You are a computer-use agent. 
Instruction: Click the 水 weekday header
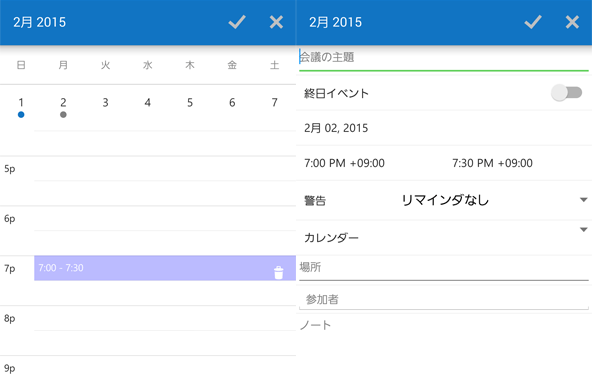tap(148, 65)
